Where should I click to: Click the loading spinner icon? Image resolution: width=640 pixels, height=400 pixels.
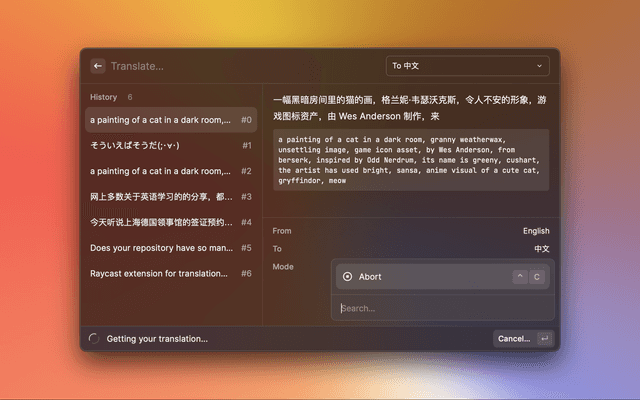(94, 338)
